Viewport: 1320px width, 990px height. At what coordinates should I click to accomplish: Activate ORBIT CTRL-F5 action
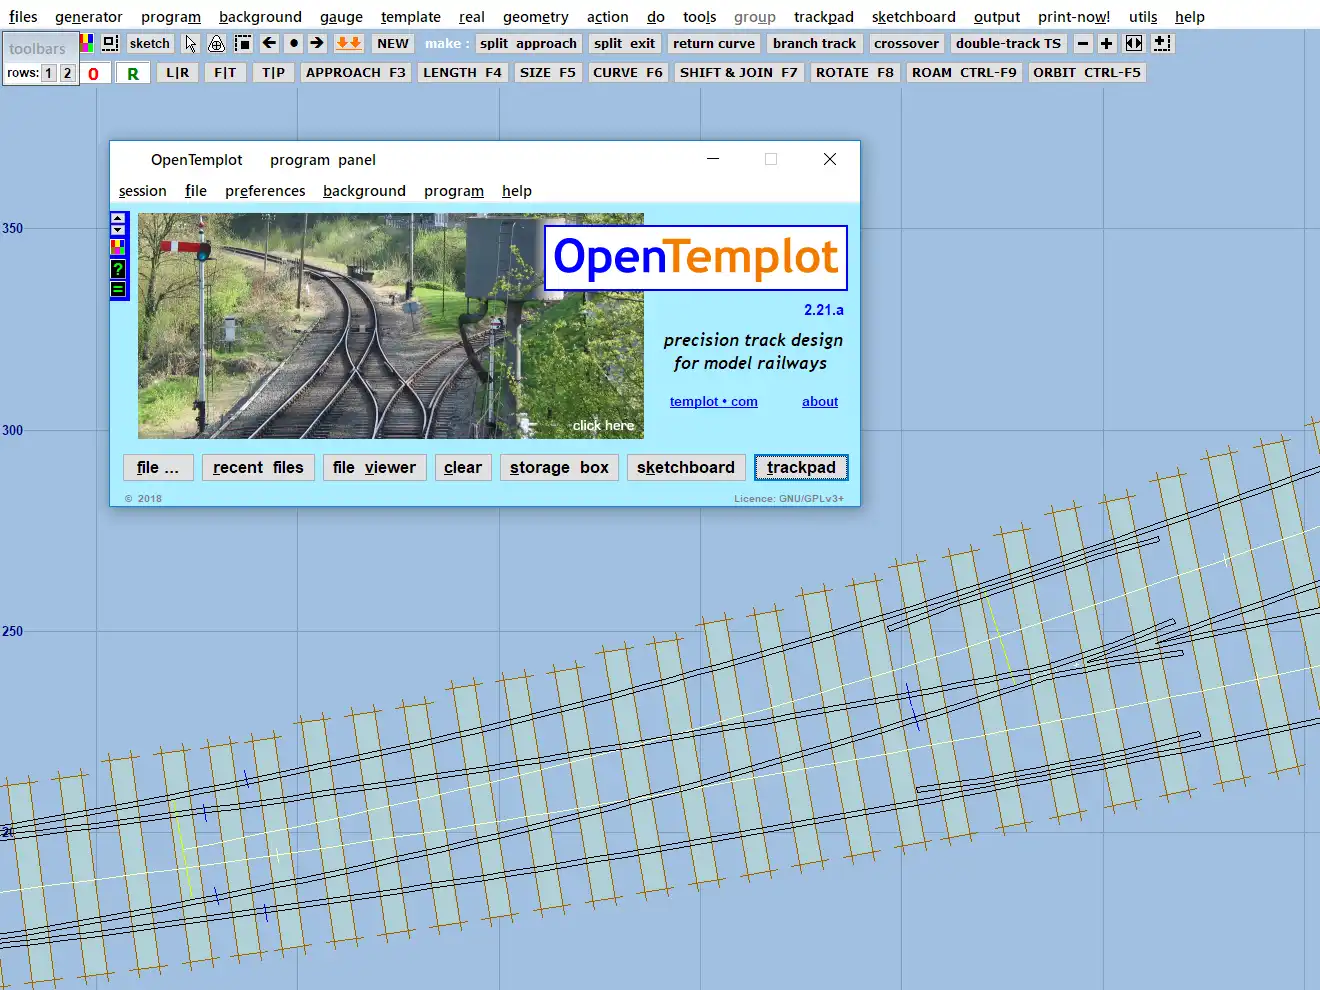point(1087,73)
